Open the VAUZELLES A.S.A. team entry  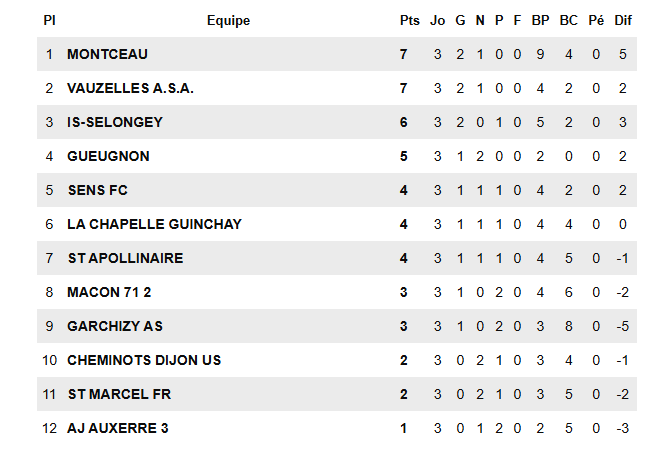(130, 88)
